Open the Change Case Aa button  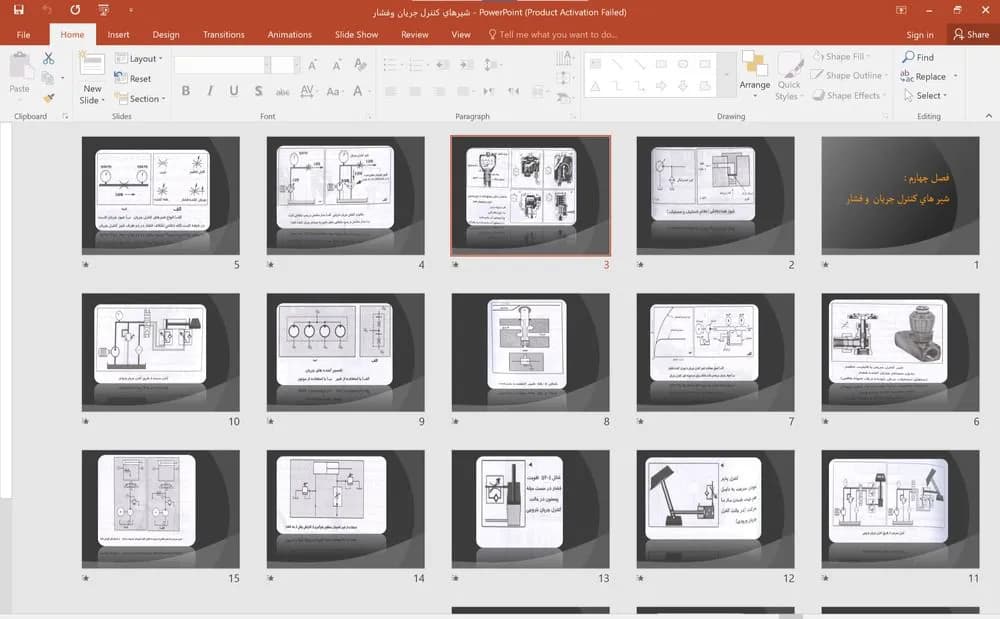point(333,91)
